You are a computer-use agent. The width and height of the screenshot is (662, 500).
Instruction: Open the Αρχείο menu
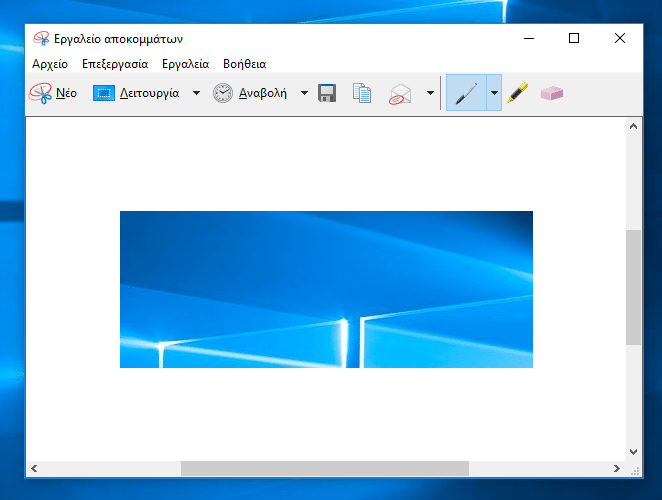tap(50, 64)
